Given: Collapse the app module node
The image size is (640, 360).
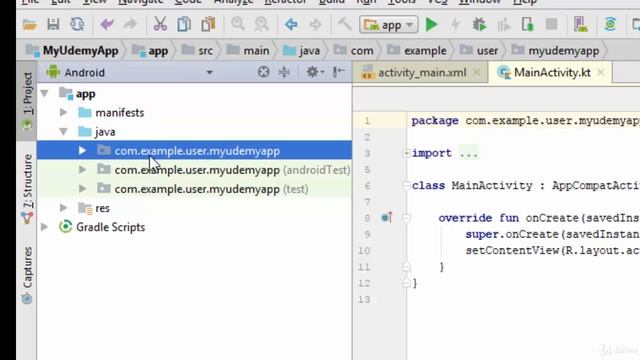Looking at the screenshot, I should click(x=44, y=93).
